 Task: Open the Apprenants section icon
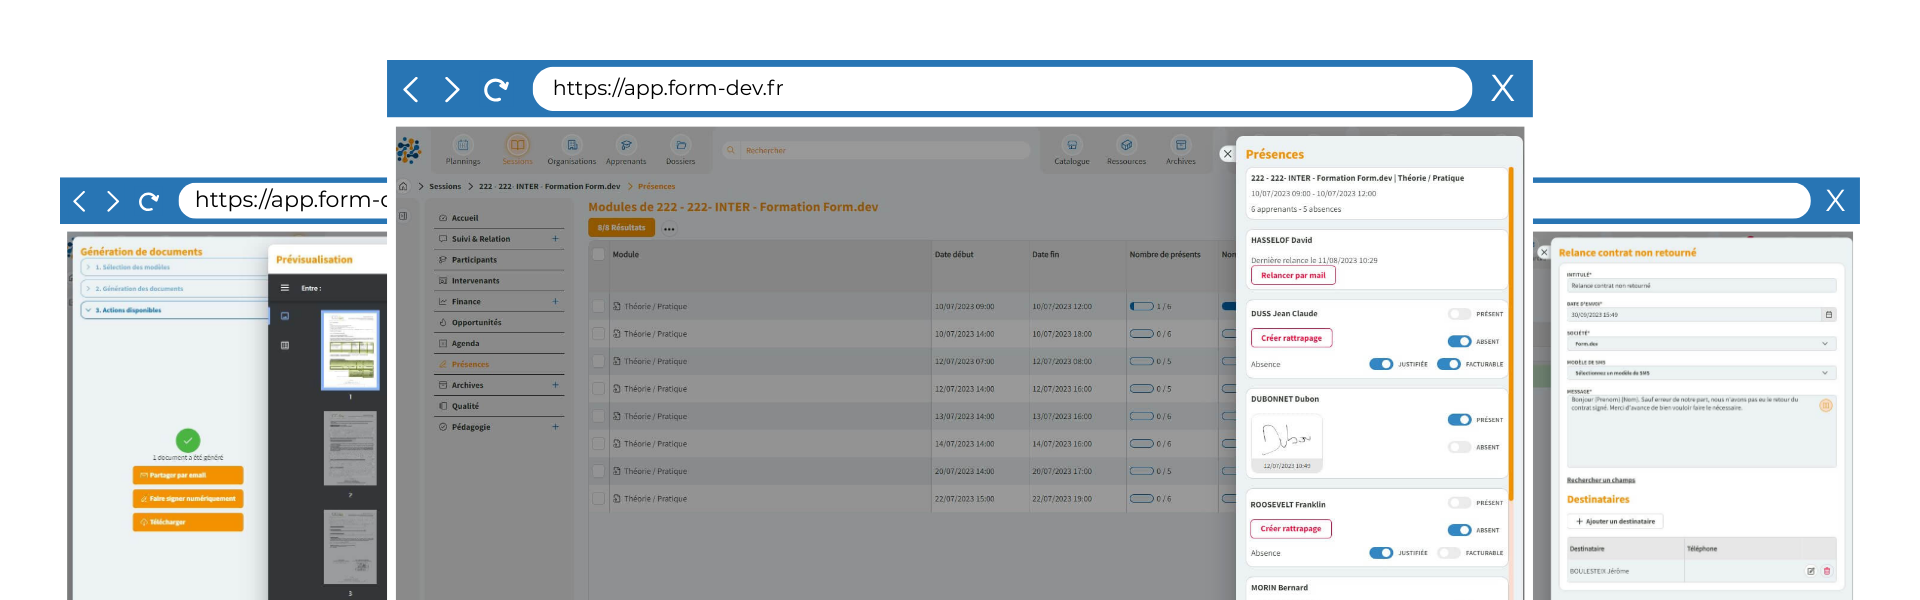click(x=626, y=145)
